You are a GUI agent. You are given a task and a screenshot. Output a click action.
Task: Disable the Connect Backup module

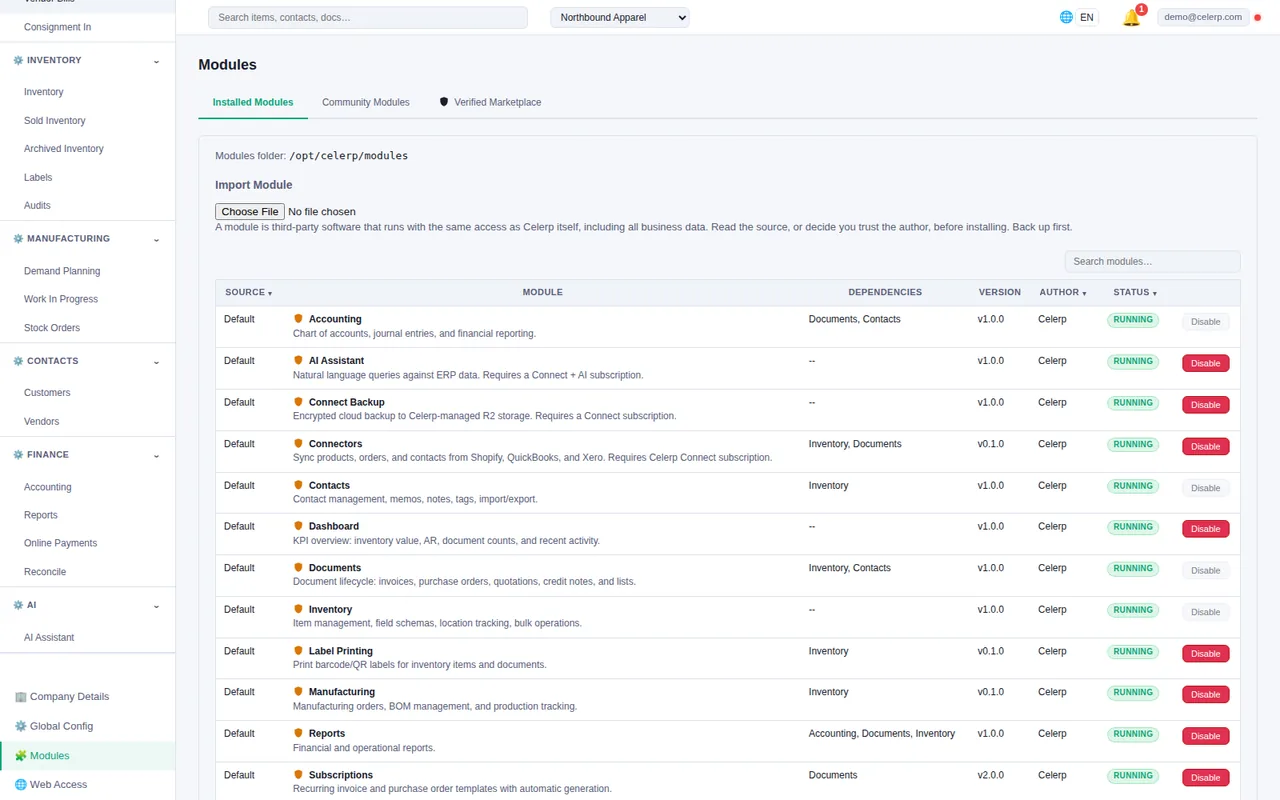click(x=1205, y=405)
